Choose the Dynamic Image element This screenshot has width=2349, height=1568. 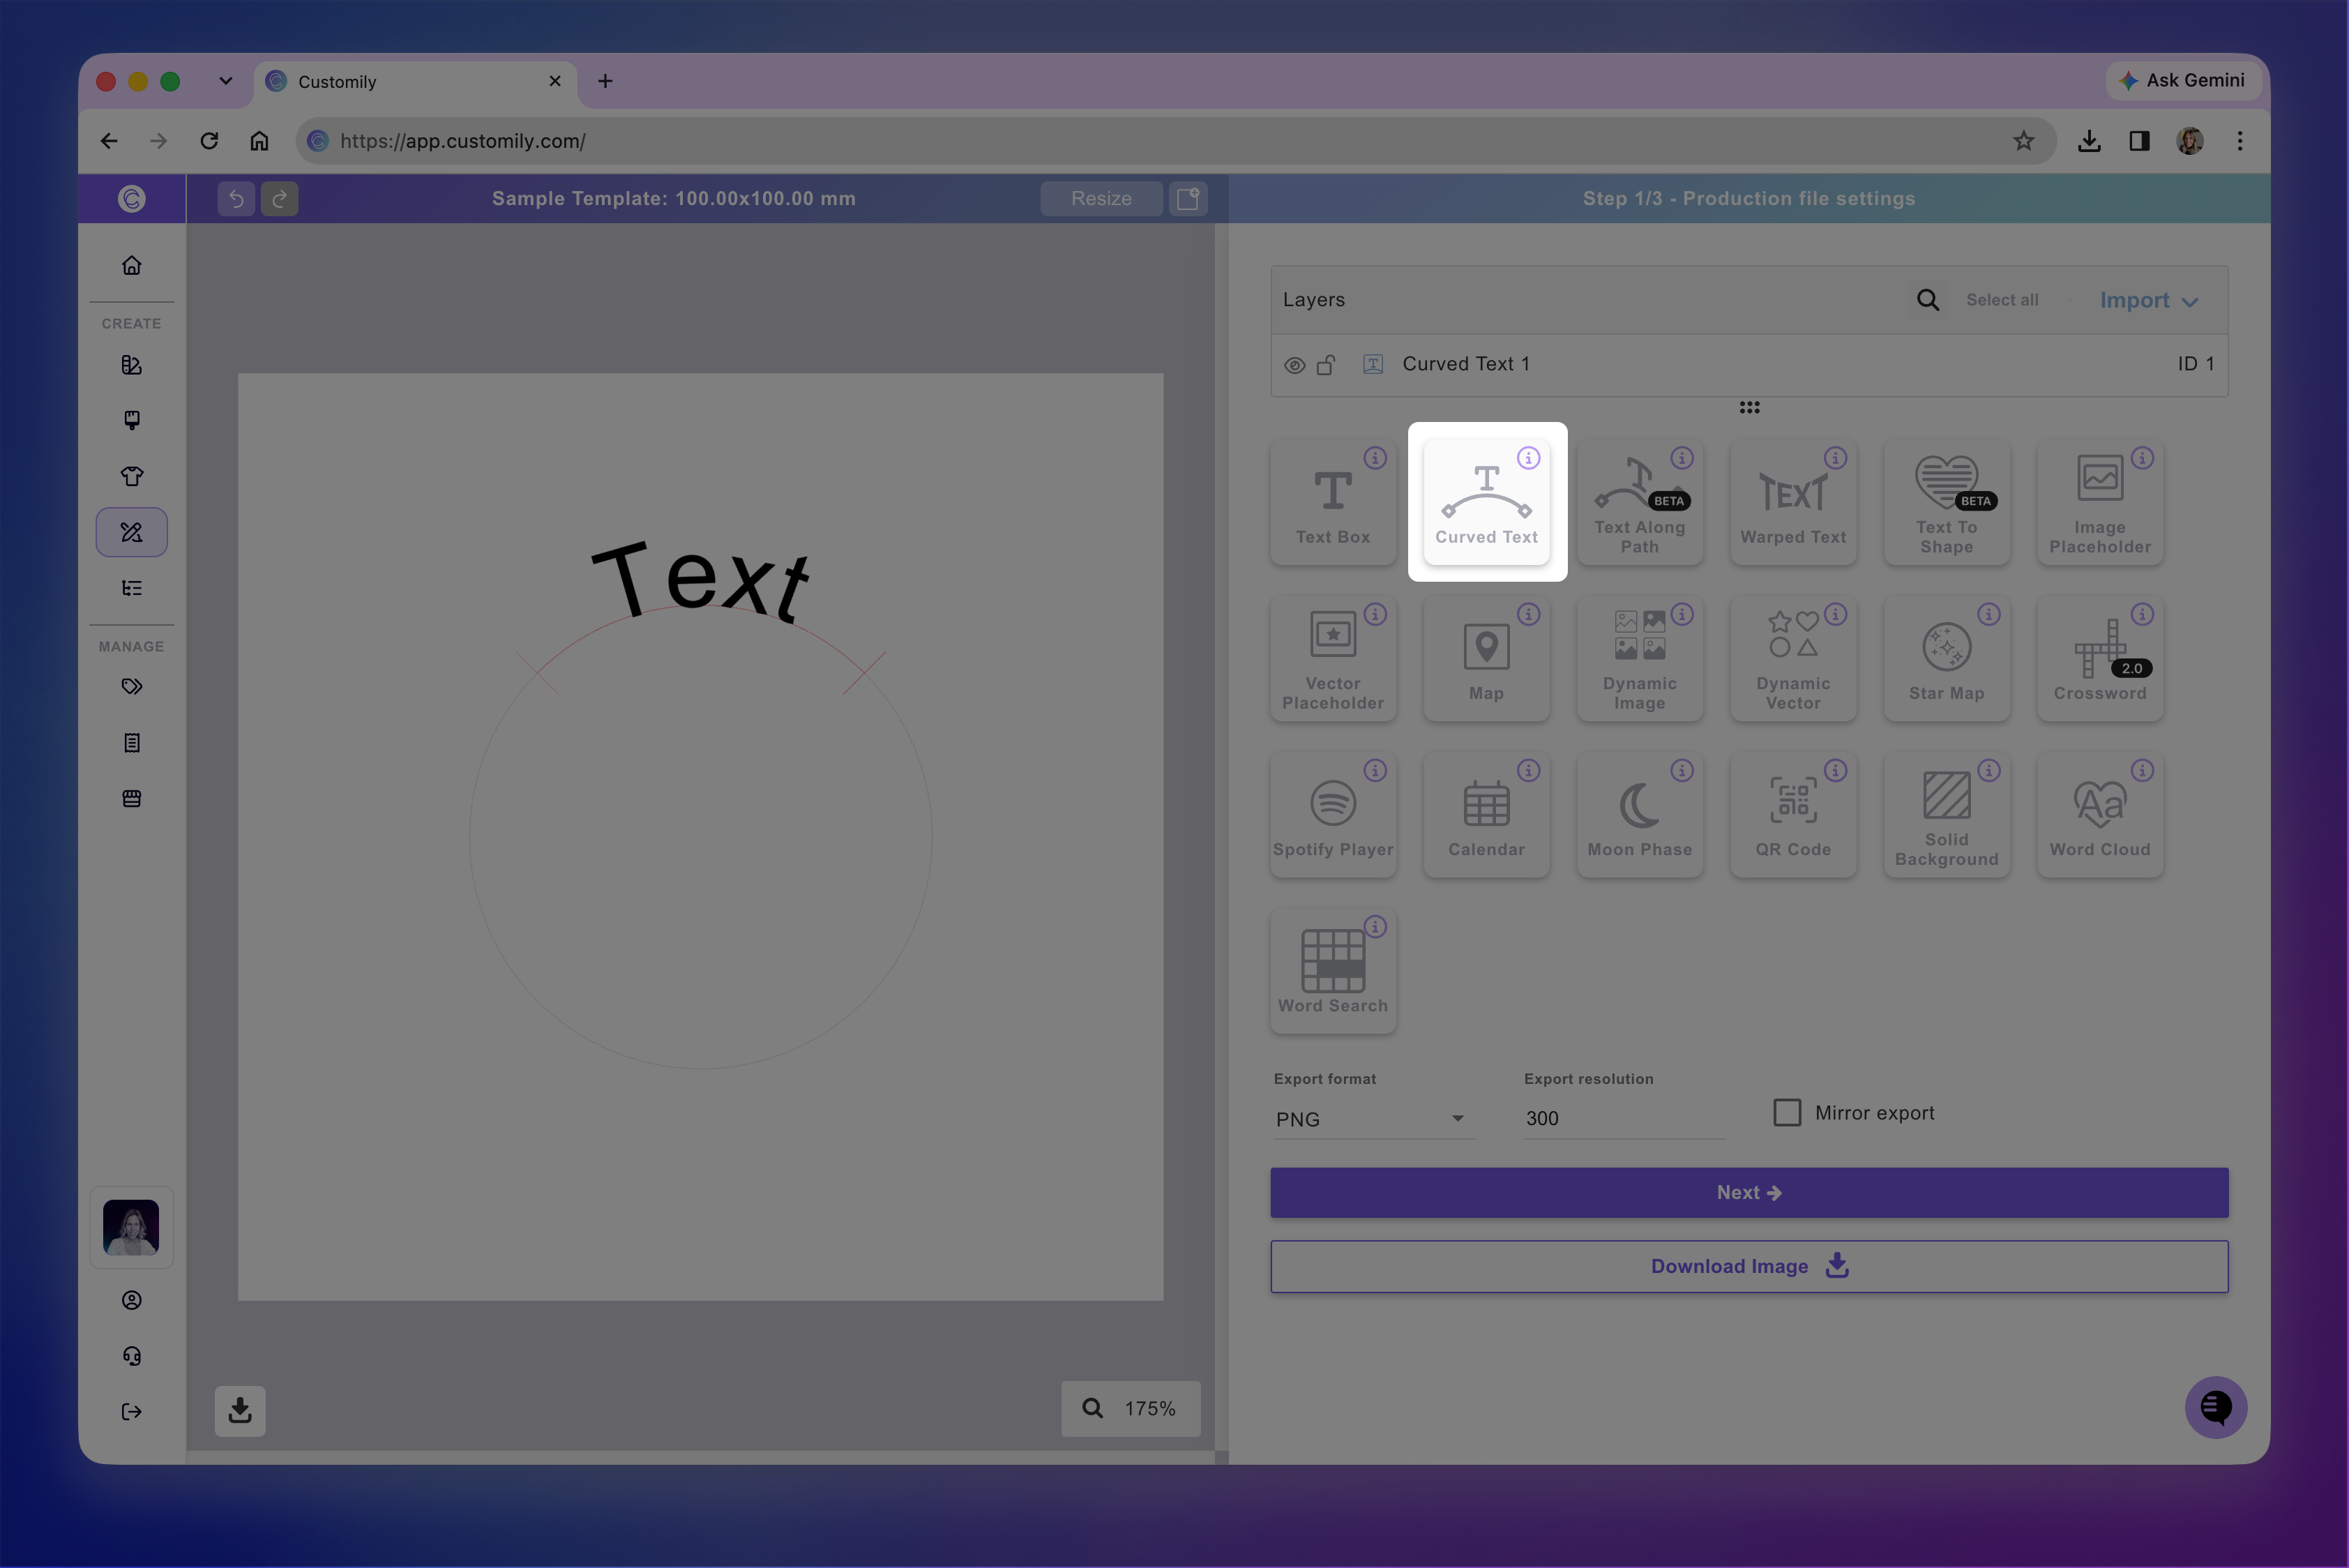(1640, 658)
